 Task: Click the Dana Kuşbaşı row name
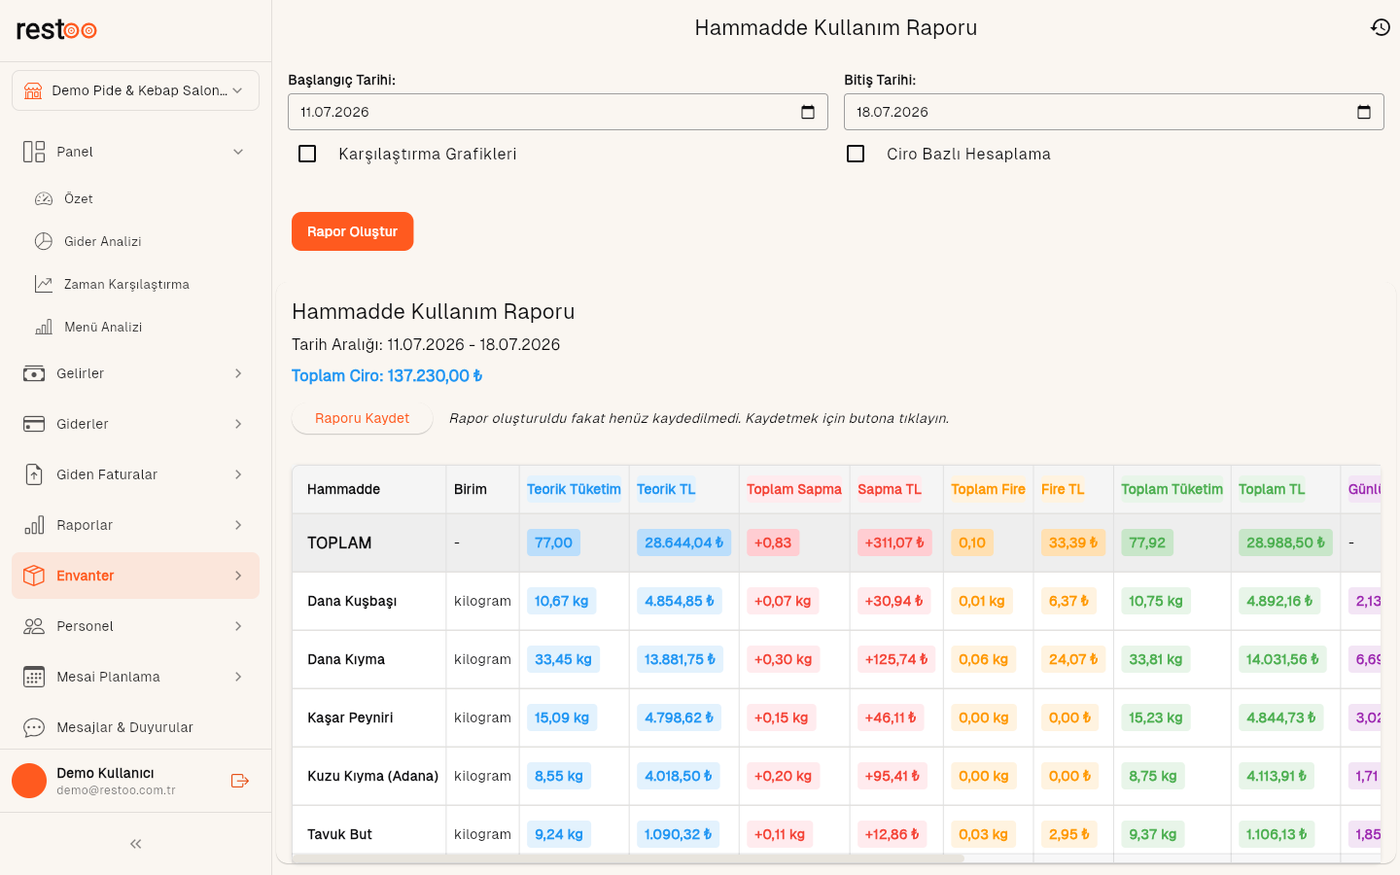click(x=352, y=601)
